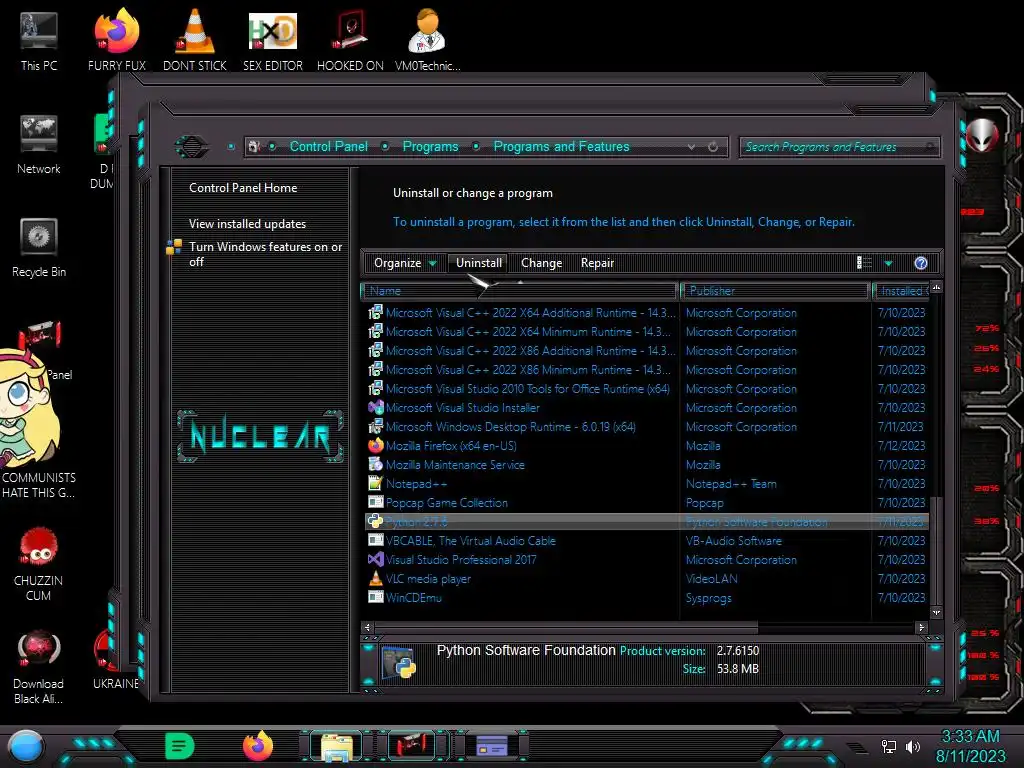The image size is (1024, 768).
Task: Select Mozilla Firefox (x64 en-US) row
Action: pyautogui.click(x=647, y=445)
